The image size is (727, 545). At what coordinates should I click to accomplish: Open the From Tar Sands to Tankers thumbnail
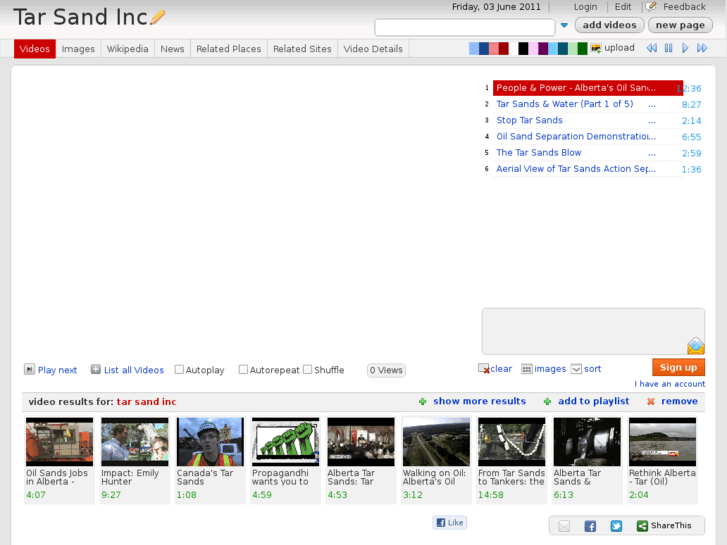pos(512,442)
